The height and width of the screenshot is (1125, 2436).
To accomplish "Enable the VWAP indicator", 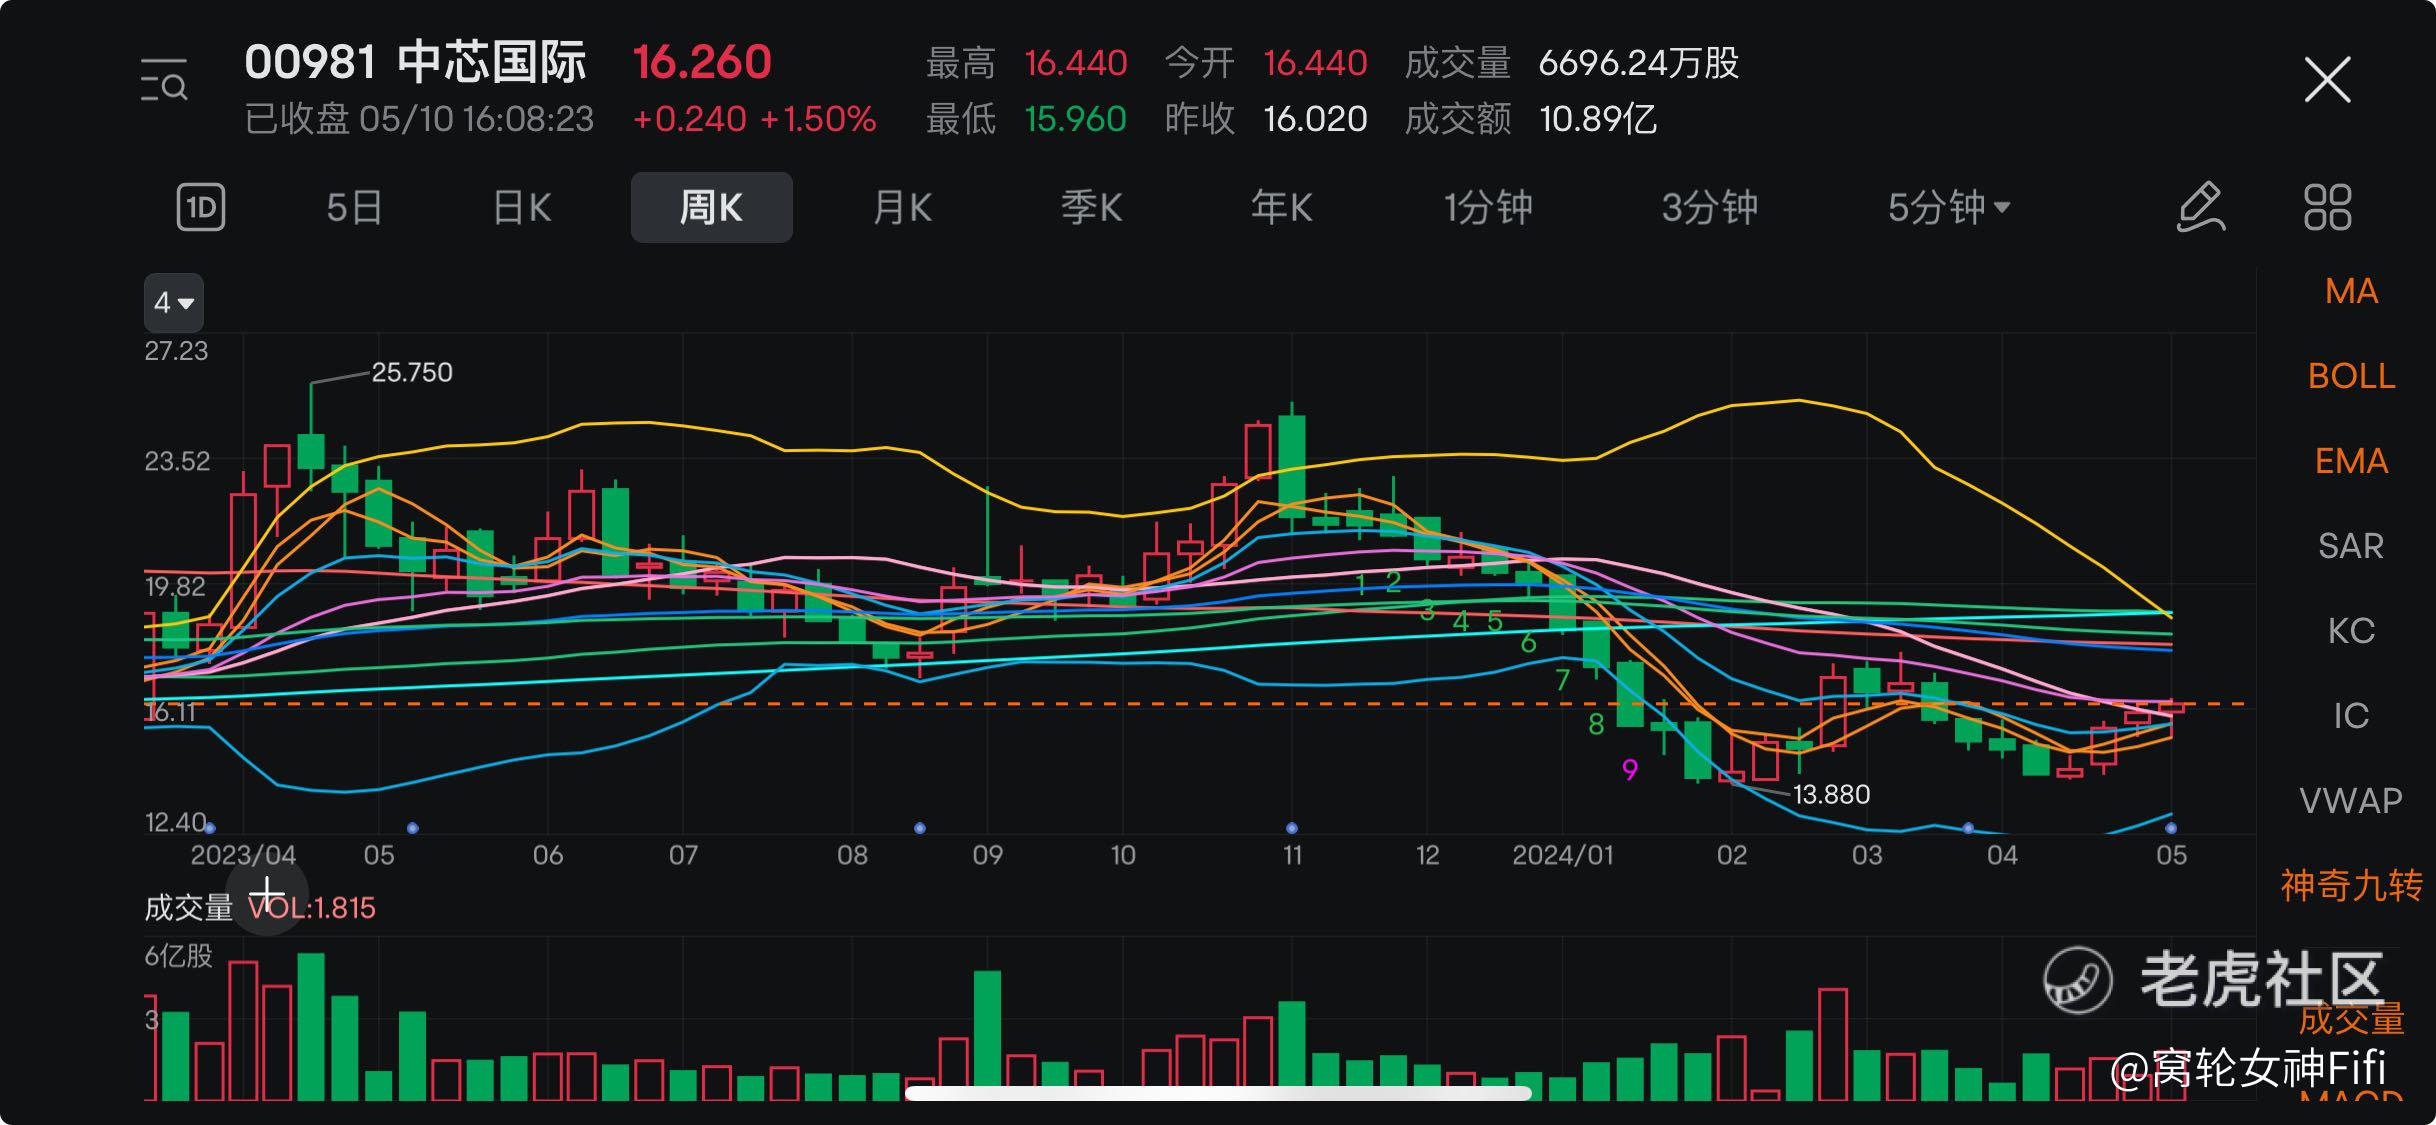I will [x=2351, y=801].
